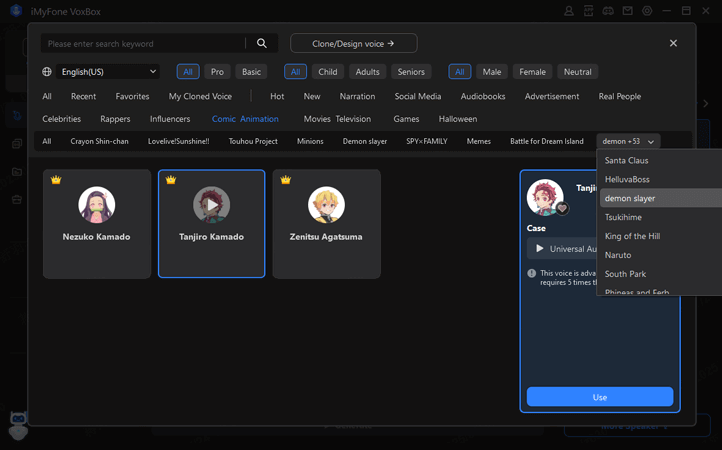
Task: Select the Crayon Shin-chan subcategory
Action: 99,141
